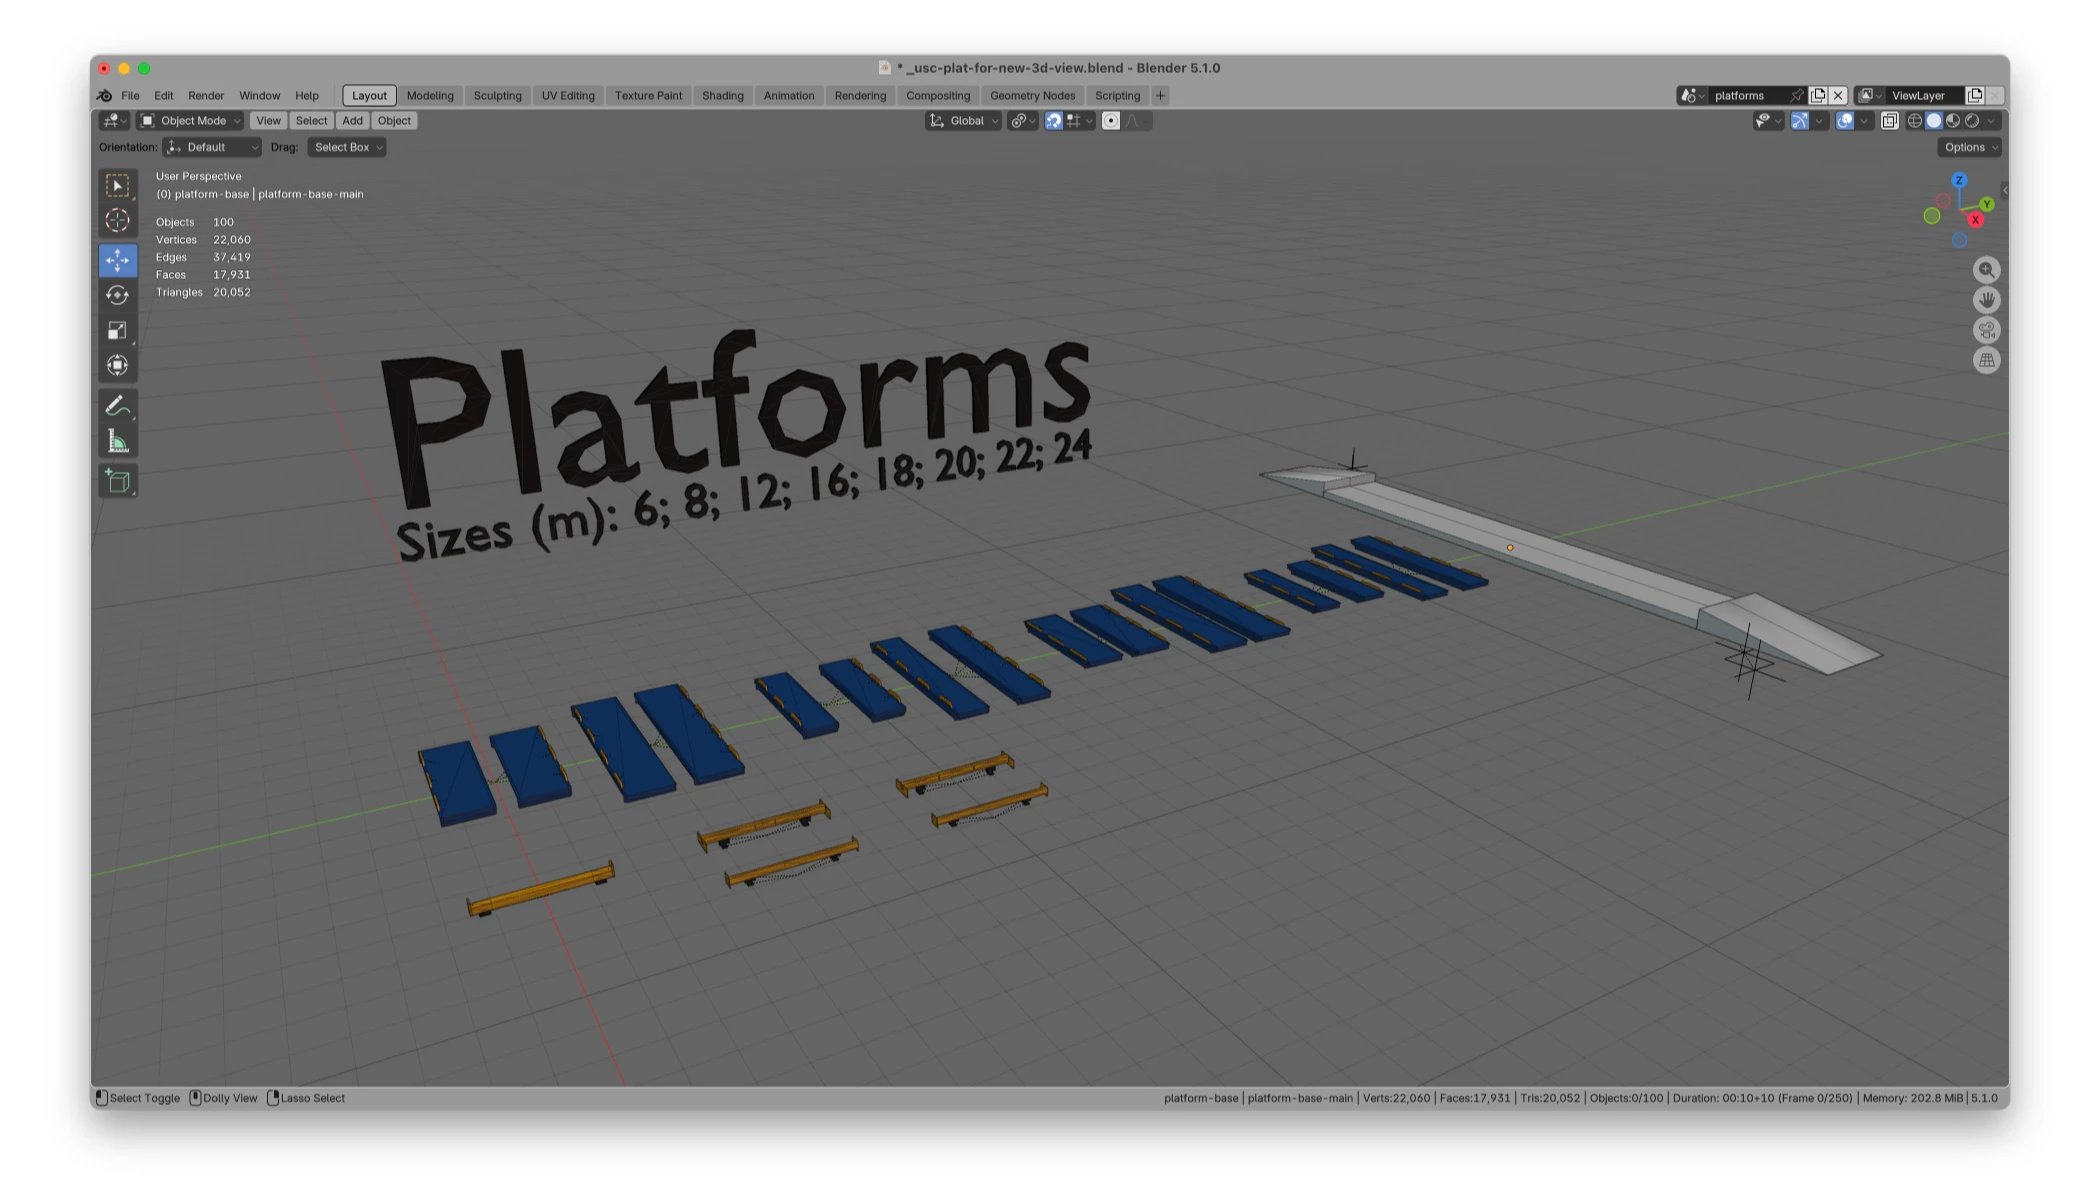Click the Add menu button
The image size is (2100, 1200).
tap(352, 121)
